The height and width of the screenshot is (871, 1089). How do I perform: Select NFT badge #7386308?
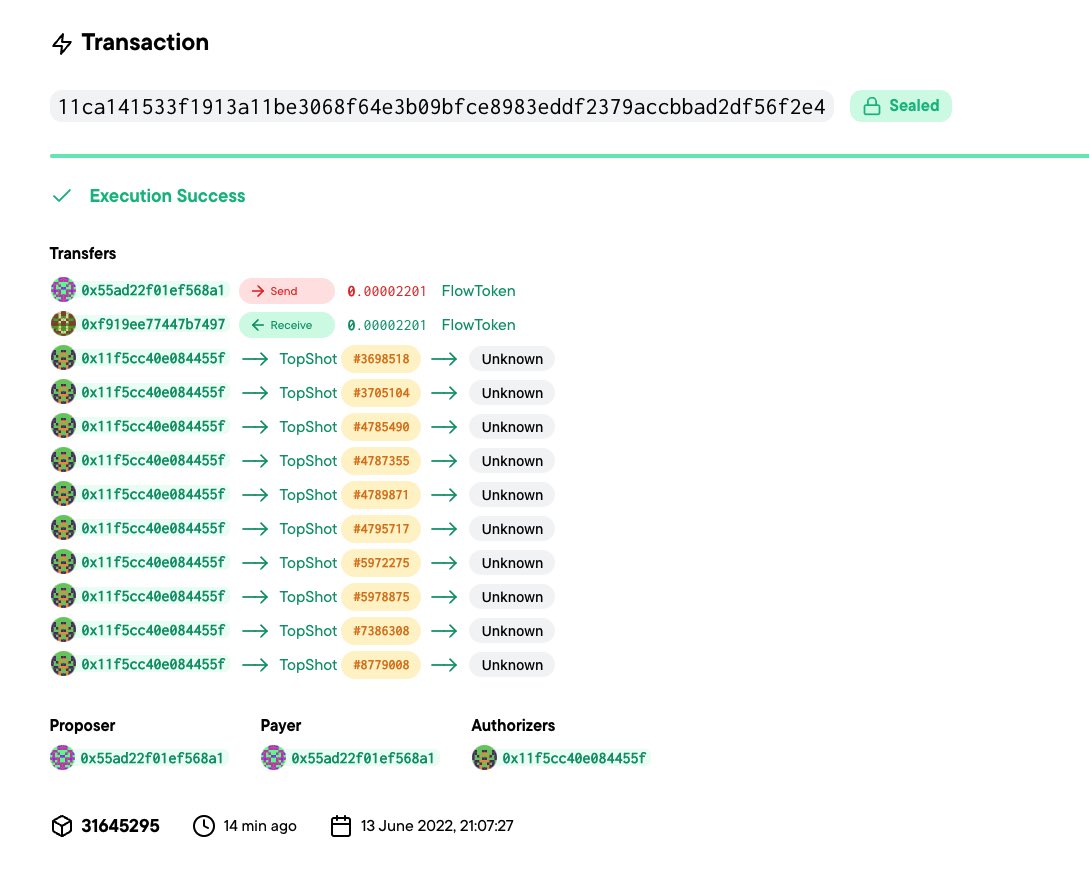coord(381,631)
